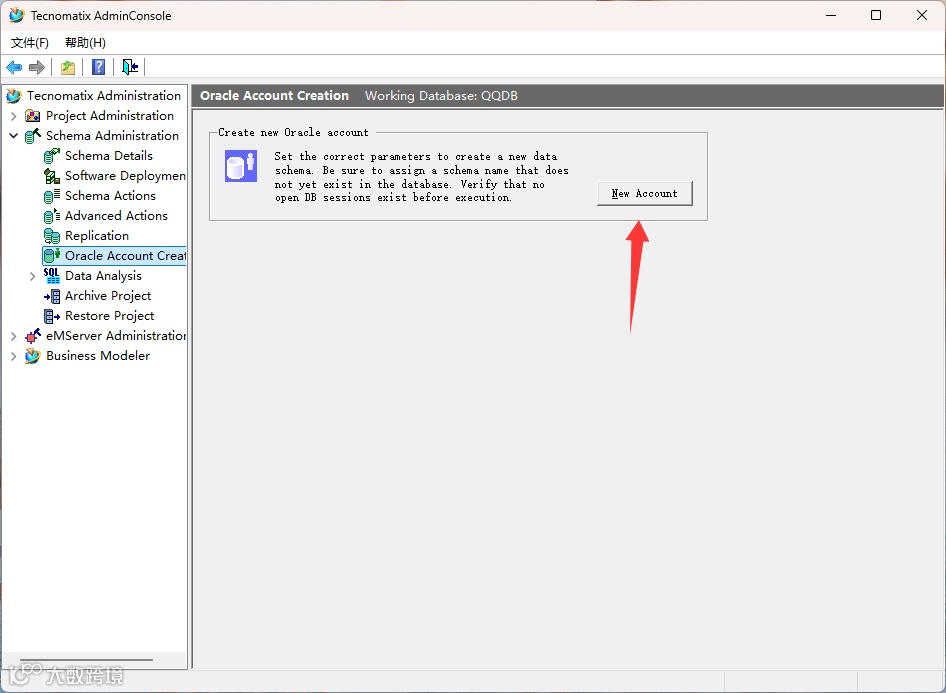946x693 pixels.
Task: Click the Advanced Actions icon
Action: [x=52, y=216]
